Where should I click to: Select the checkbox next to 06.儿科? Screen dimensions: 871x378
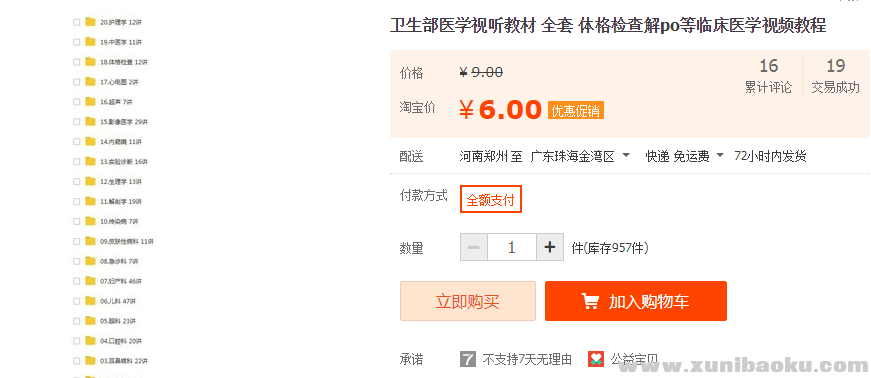77,301
